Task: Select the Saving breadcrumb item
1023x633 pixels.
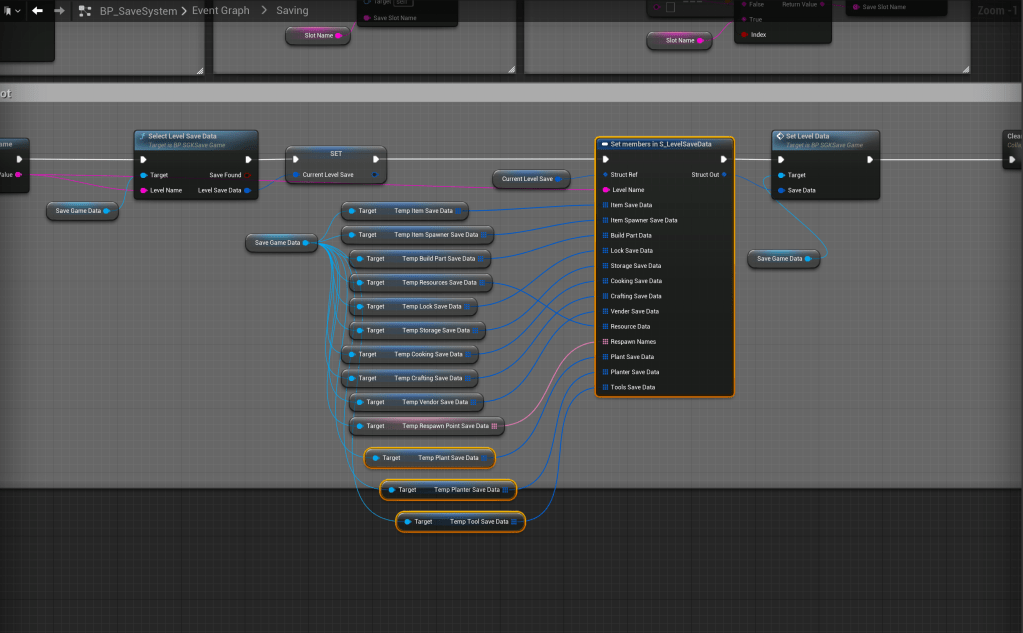Action: click(292, 11)
